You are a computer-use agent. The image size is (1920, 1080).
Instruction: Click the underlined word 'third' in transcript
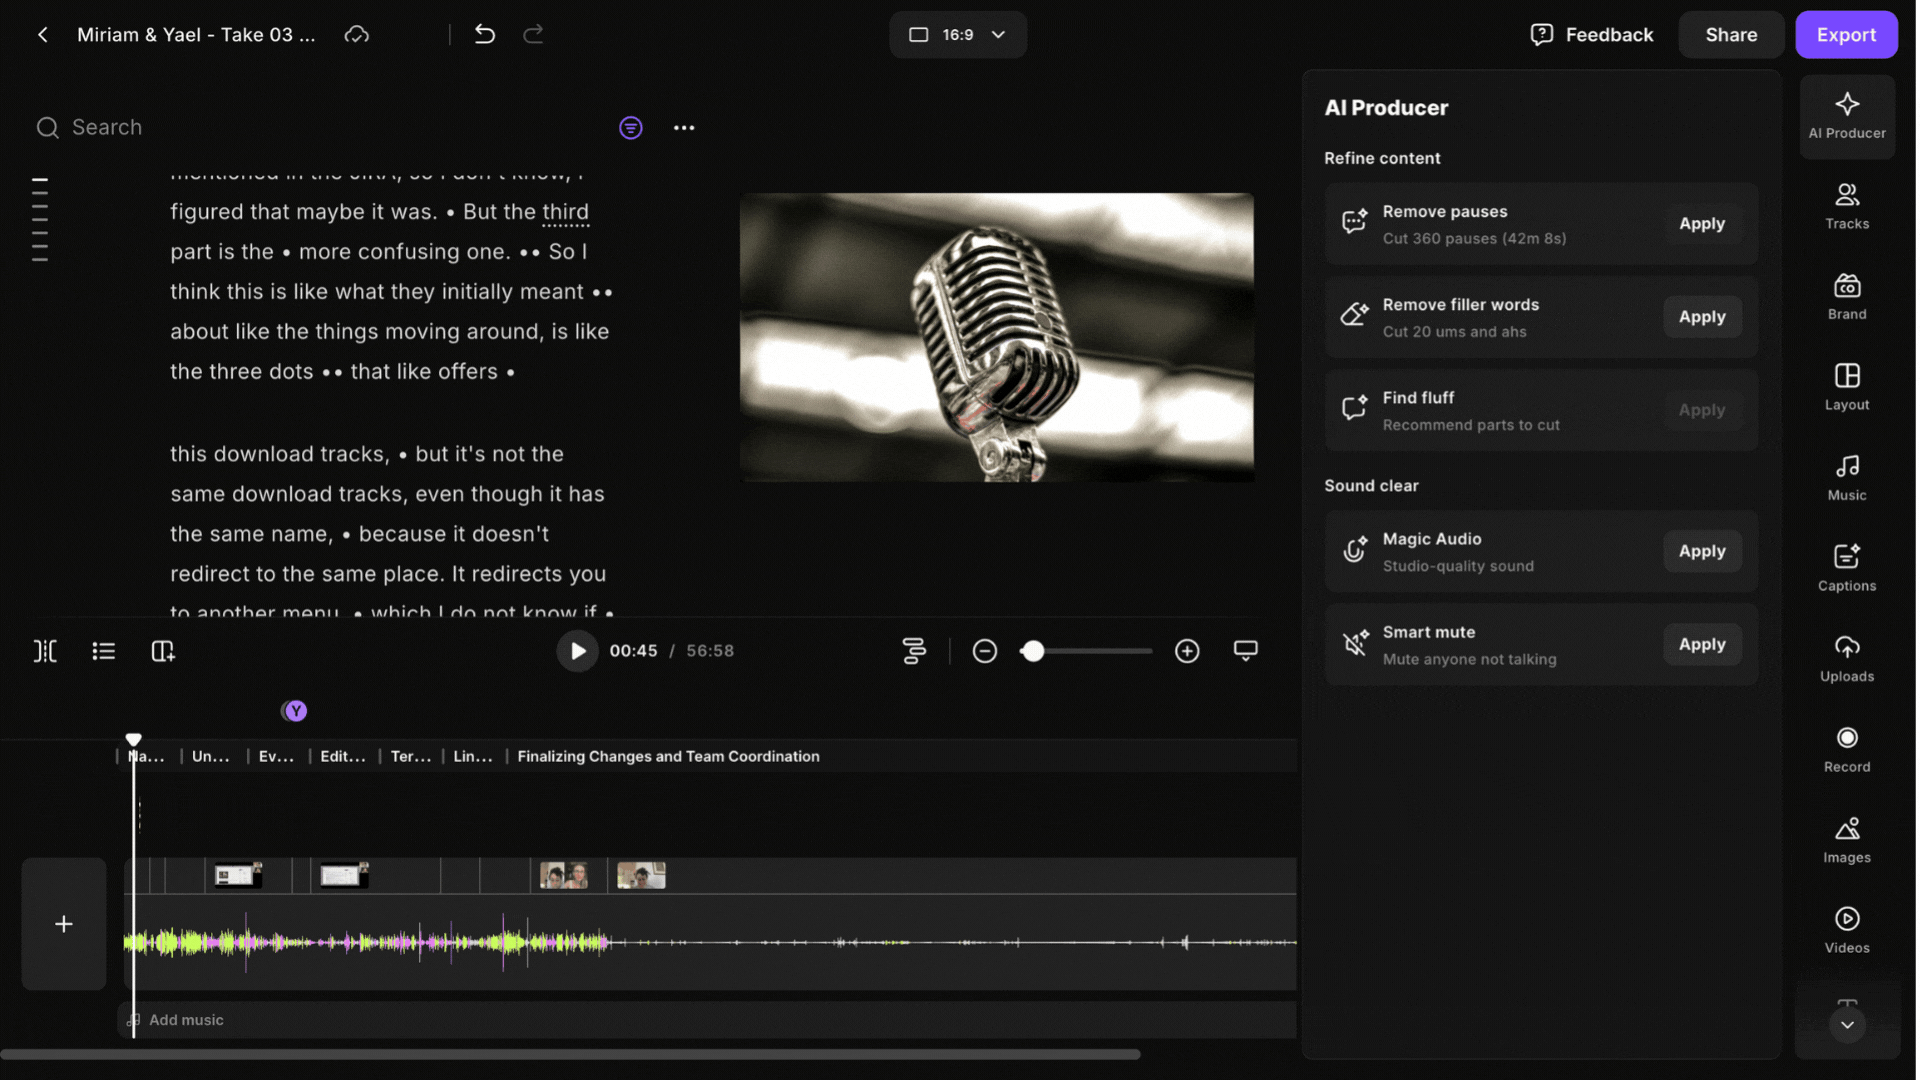[x=565, y=212]
